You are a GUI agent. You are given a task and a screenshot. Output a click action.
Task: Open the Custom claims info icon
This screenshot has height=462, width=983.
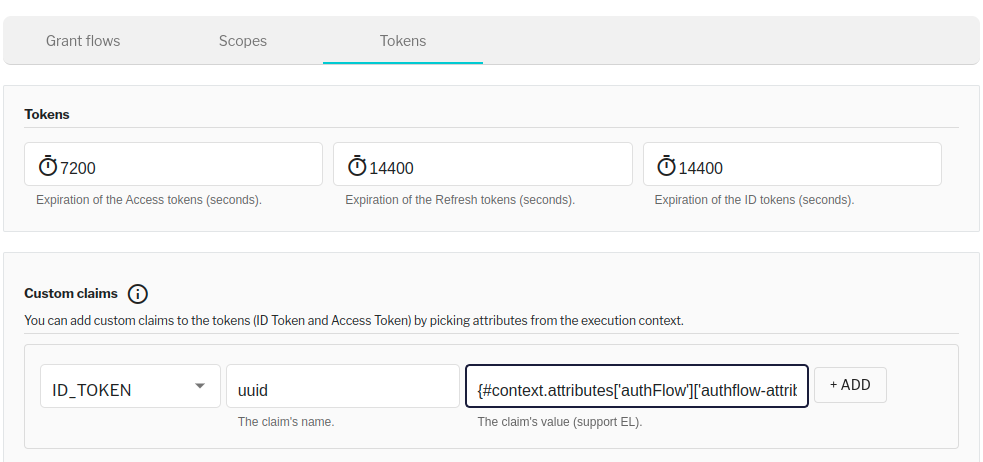(138, 294)
